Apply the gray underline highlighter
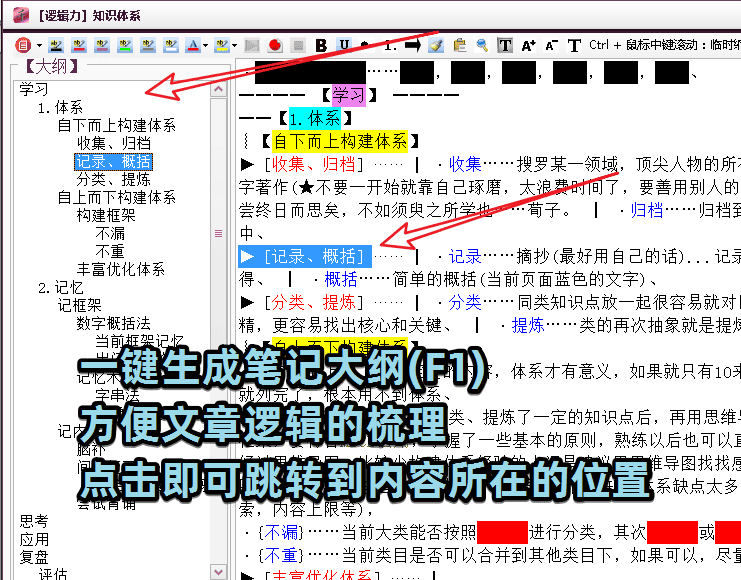This screenshot has width=741, height=580. pos(148,45)
